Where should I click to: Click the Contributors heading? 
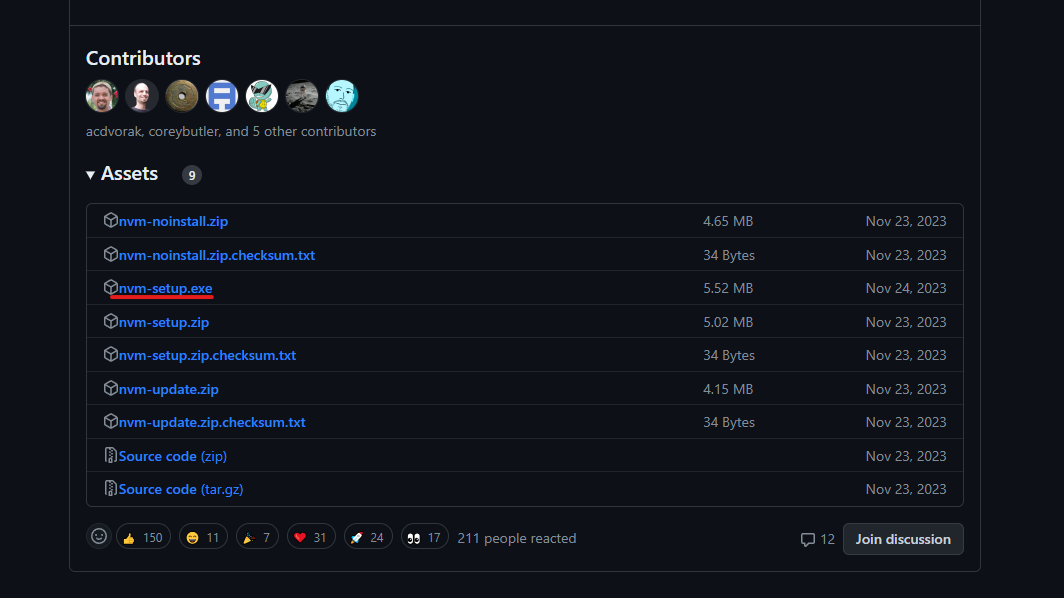pyautogui.click(x=143, y=58)
